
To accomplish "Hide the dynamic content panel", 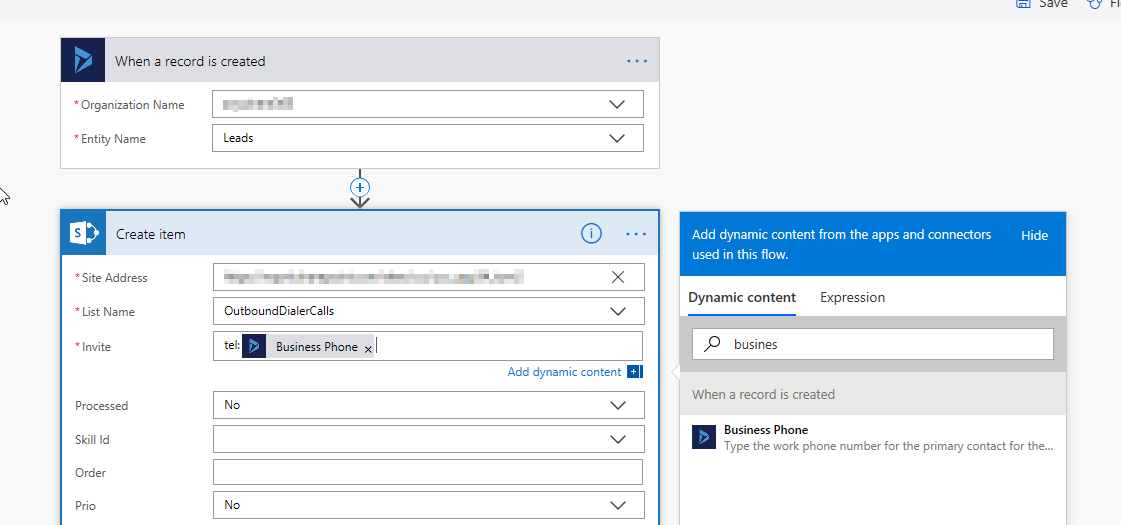I will [x=1034, y=235].
